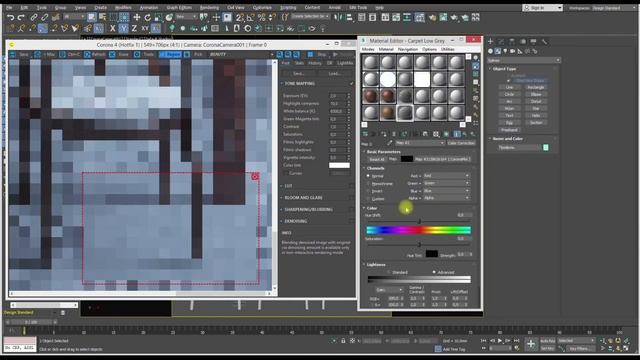Open the Blue channel source dropdown
This screenshot has height=360, width=640.
coord(446,191)
